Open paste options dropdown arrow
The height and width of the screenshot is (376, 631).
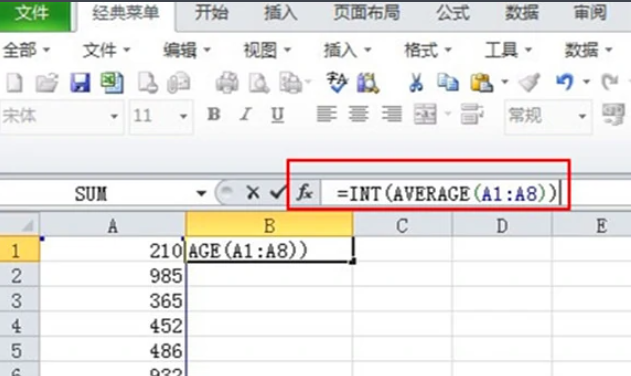coord(505,82)
